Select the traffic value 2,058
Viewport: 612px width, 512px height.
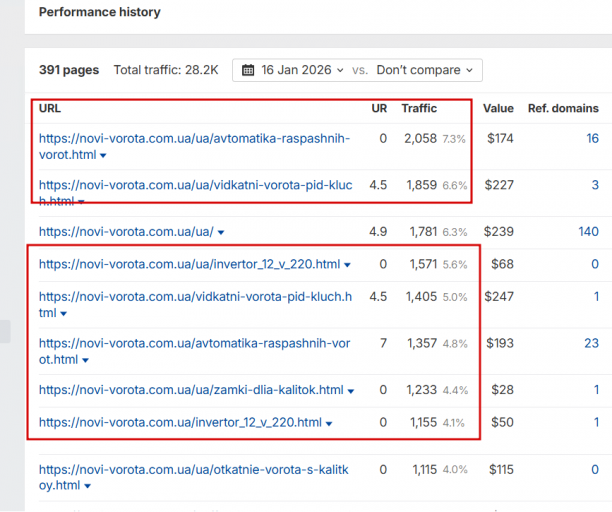pyautogui.click(x=420, y=139)
